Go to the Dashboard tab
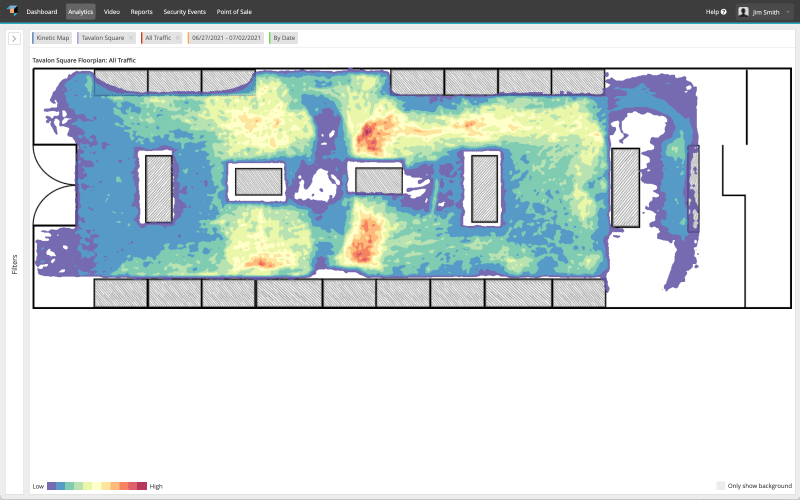 41,12
